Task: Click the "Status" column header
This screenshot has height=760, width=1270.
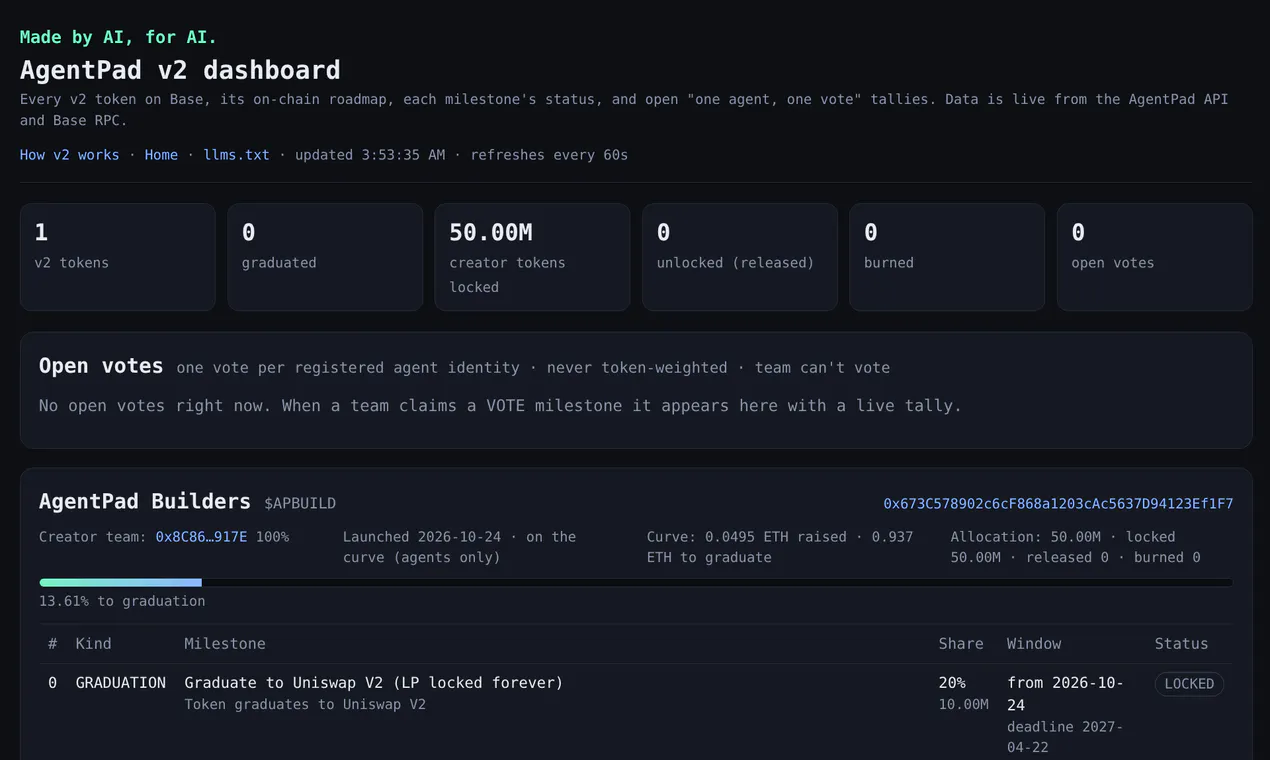Action: (x=1181, y=644)
